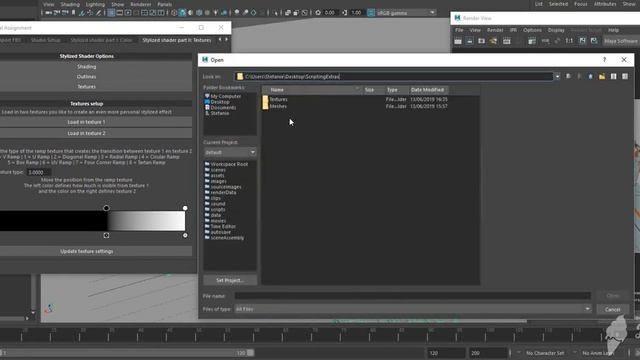Open the Options menu in Render View
The image size is (640, 360).
point(532,30)
